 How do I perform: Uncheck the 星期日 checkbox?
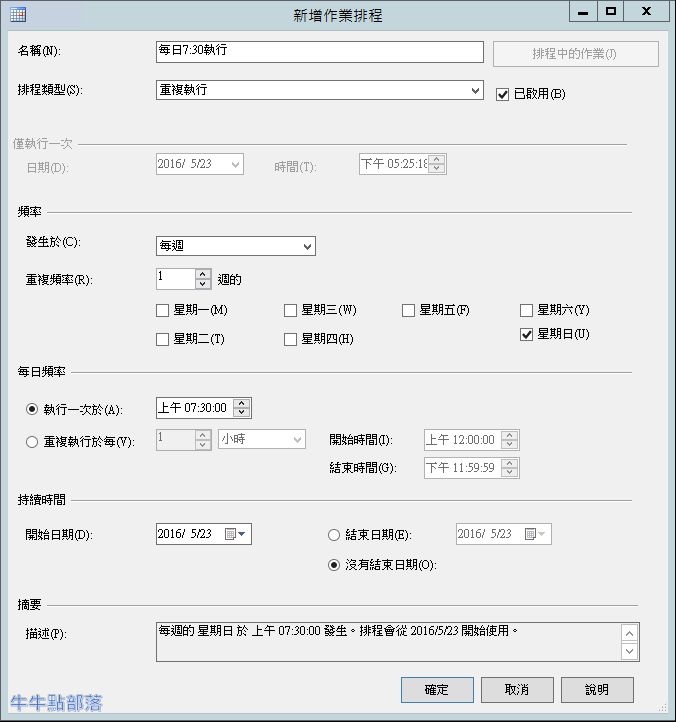[527, 335]
